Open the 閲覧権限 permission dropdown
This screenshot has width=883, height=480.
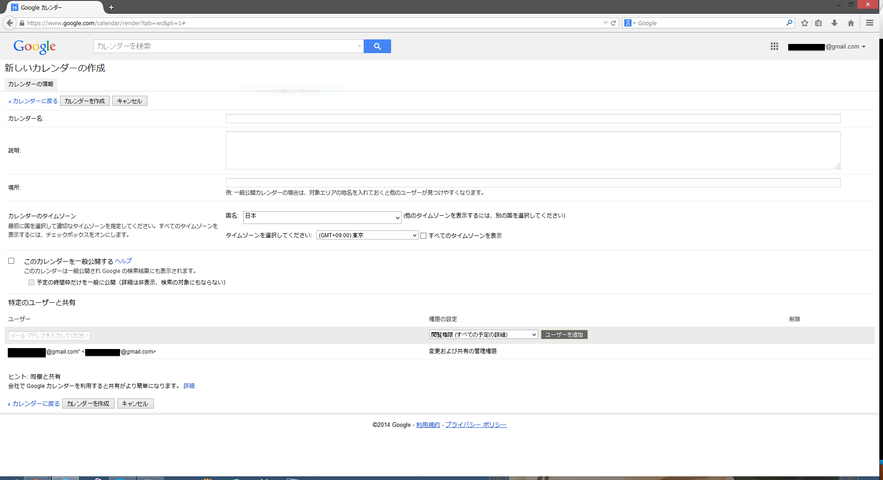pyautogui.click(x=483, y=335)
